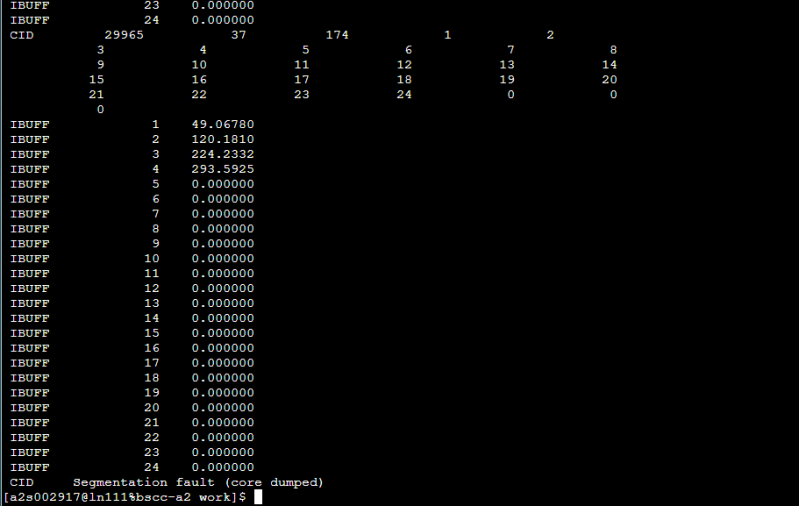Click the IBUFF label beside value 49.06780
Screen dimensions: 799x506
tap(29, 124)
